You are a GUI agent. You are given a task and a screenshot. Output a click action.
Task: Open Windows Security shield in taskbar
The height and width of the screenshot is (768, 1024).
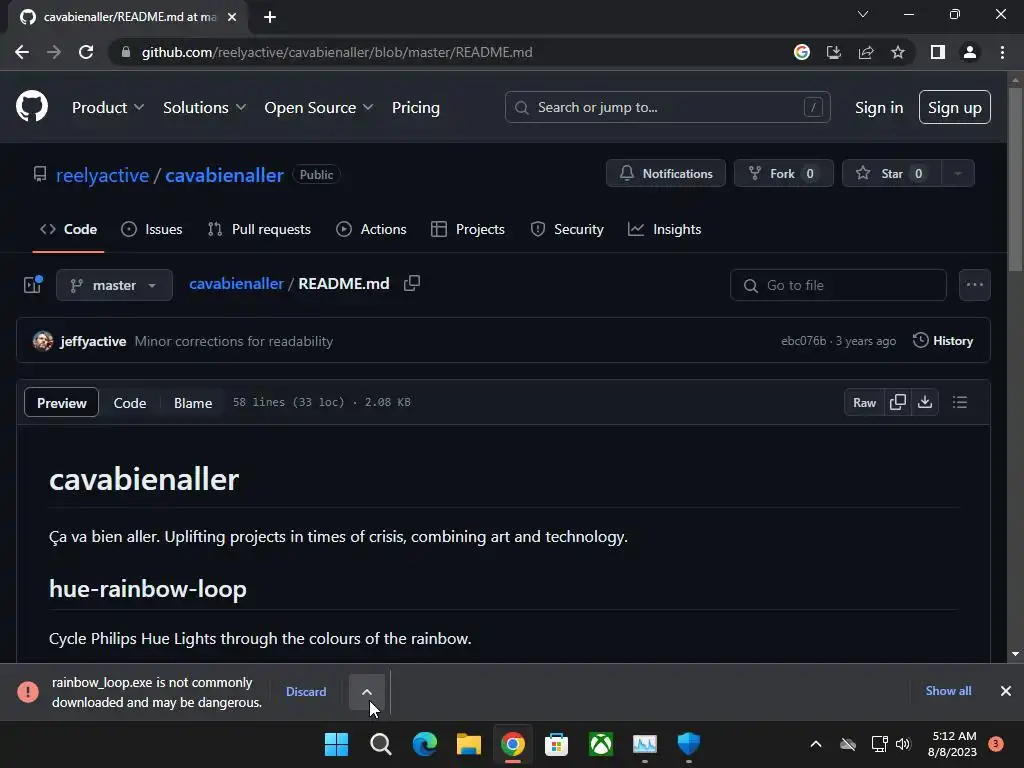(688, 744)
